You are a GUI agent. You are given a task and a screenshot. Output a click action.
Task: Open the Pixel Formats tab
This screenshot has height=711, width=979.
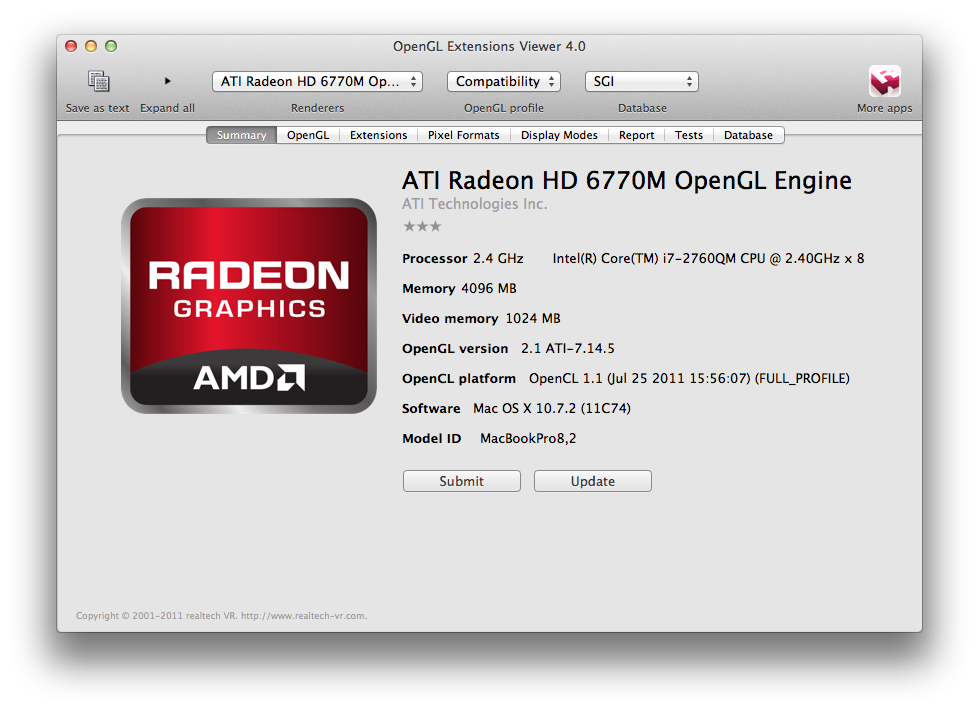click(464, 135)
